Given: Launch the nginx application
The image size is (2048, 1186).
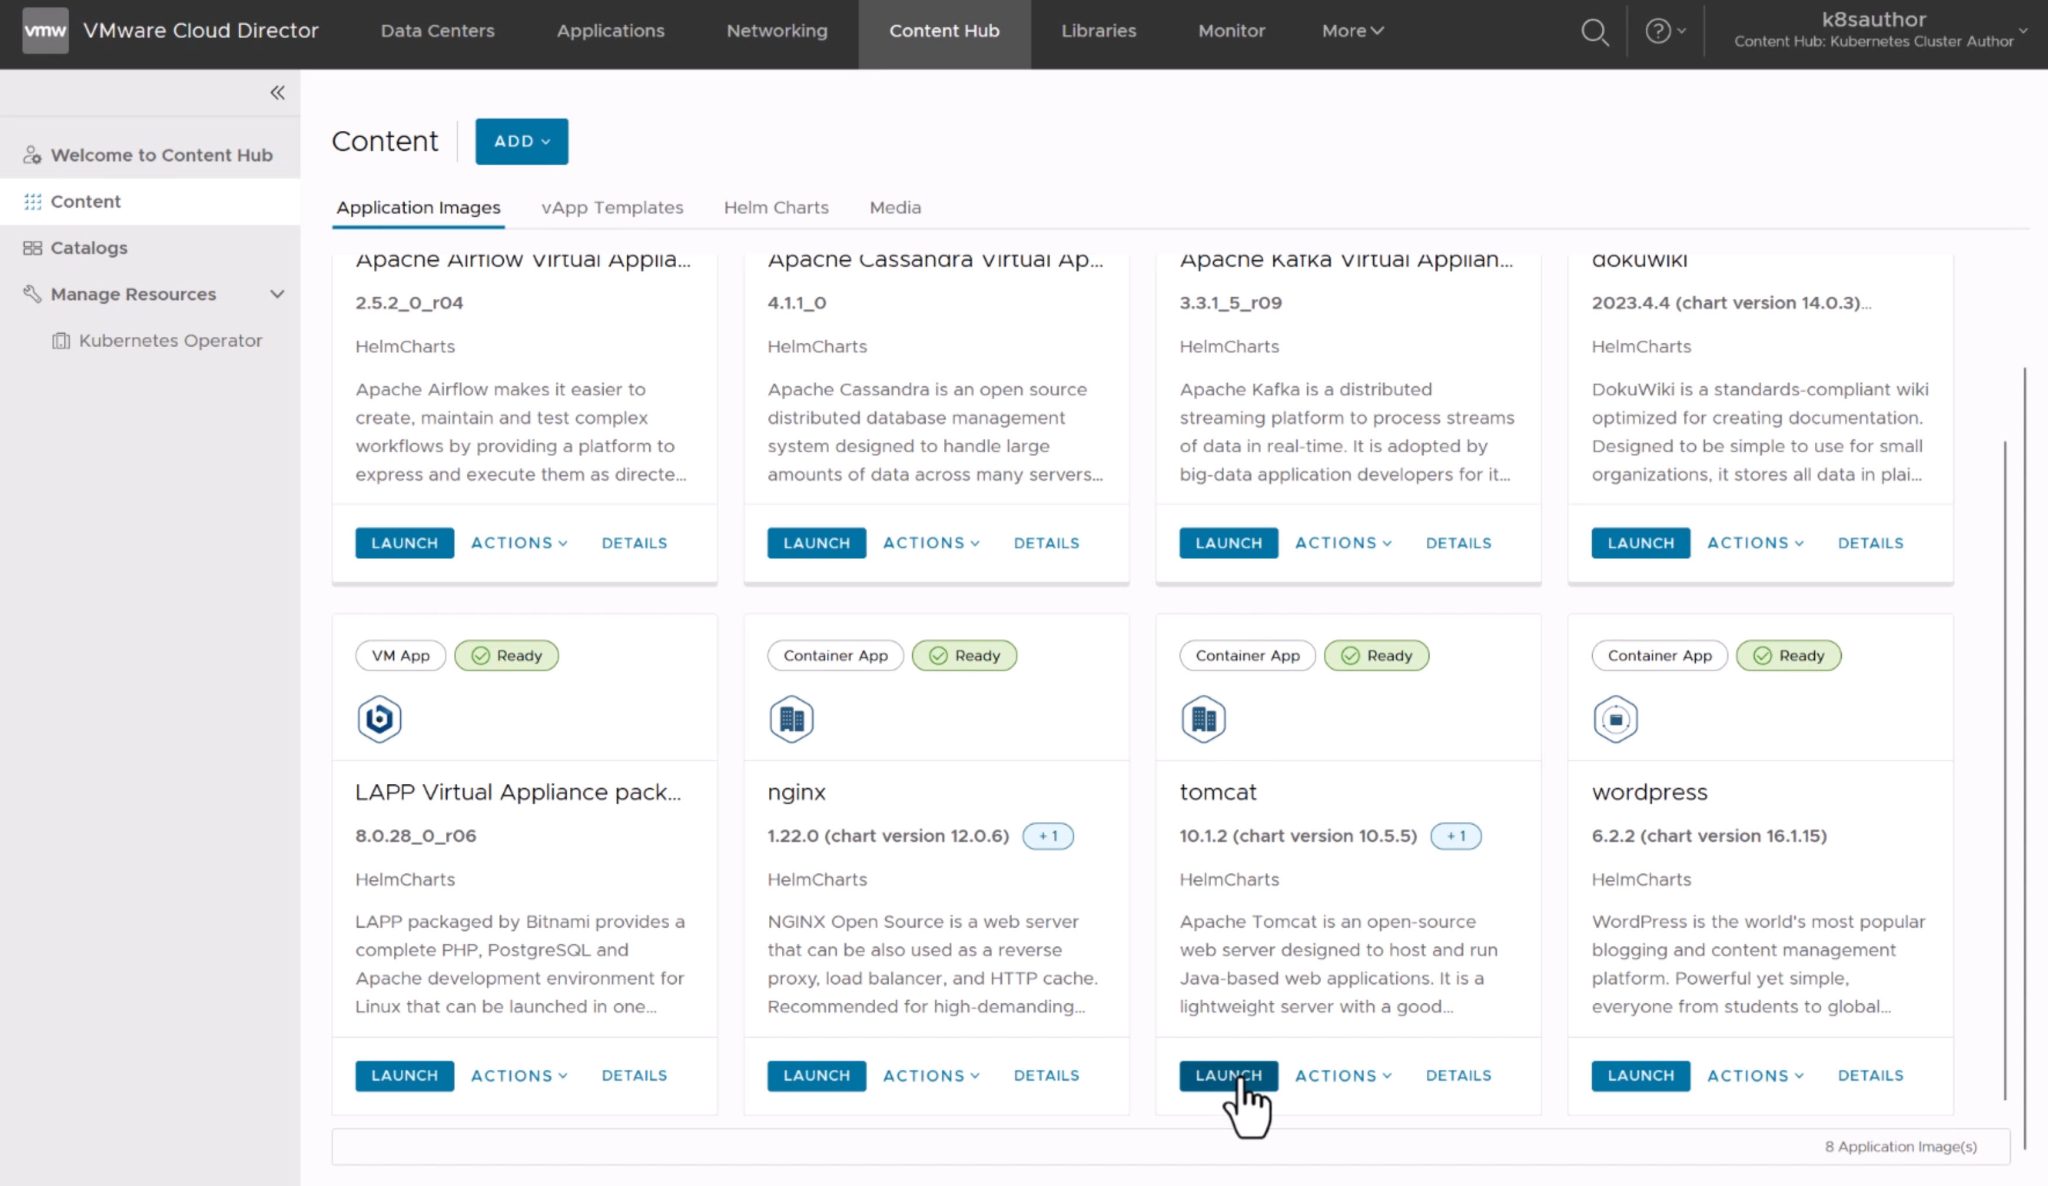Looking at the screenshot, I should 815,1075.
